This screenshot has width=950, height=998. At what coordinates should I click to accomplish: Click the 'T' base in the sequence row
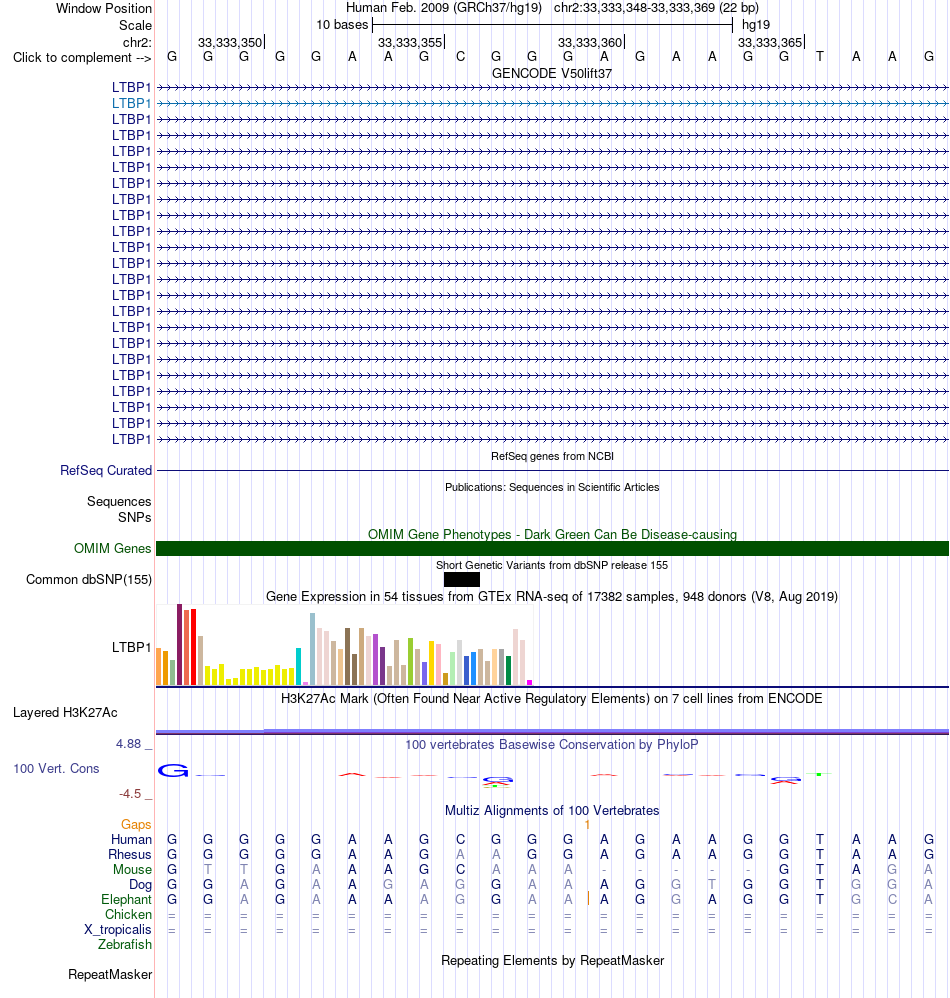[820, 57]
